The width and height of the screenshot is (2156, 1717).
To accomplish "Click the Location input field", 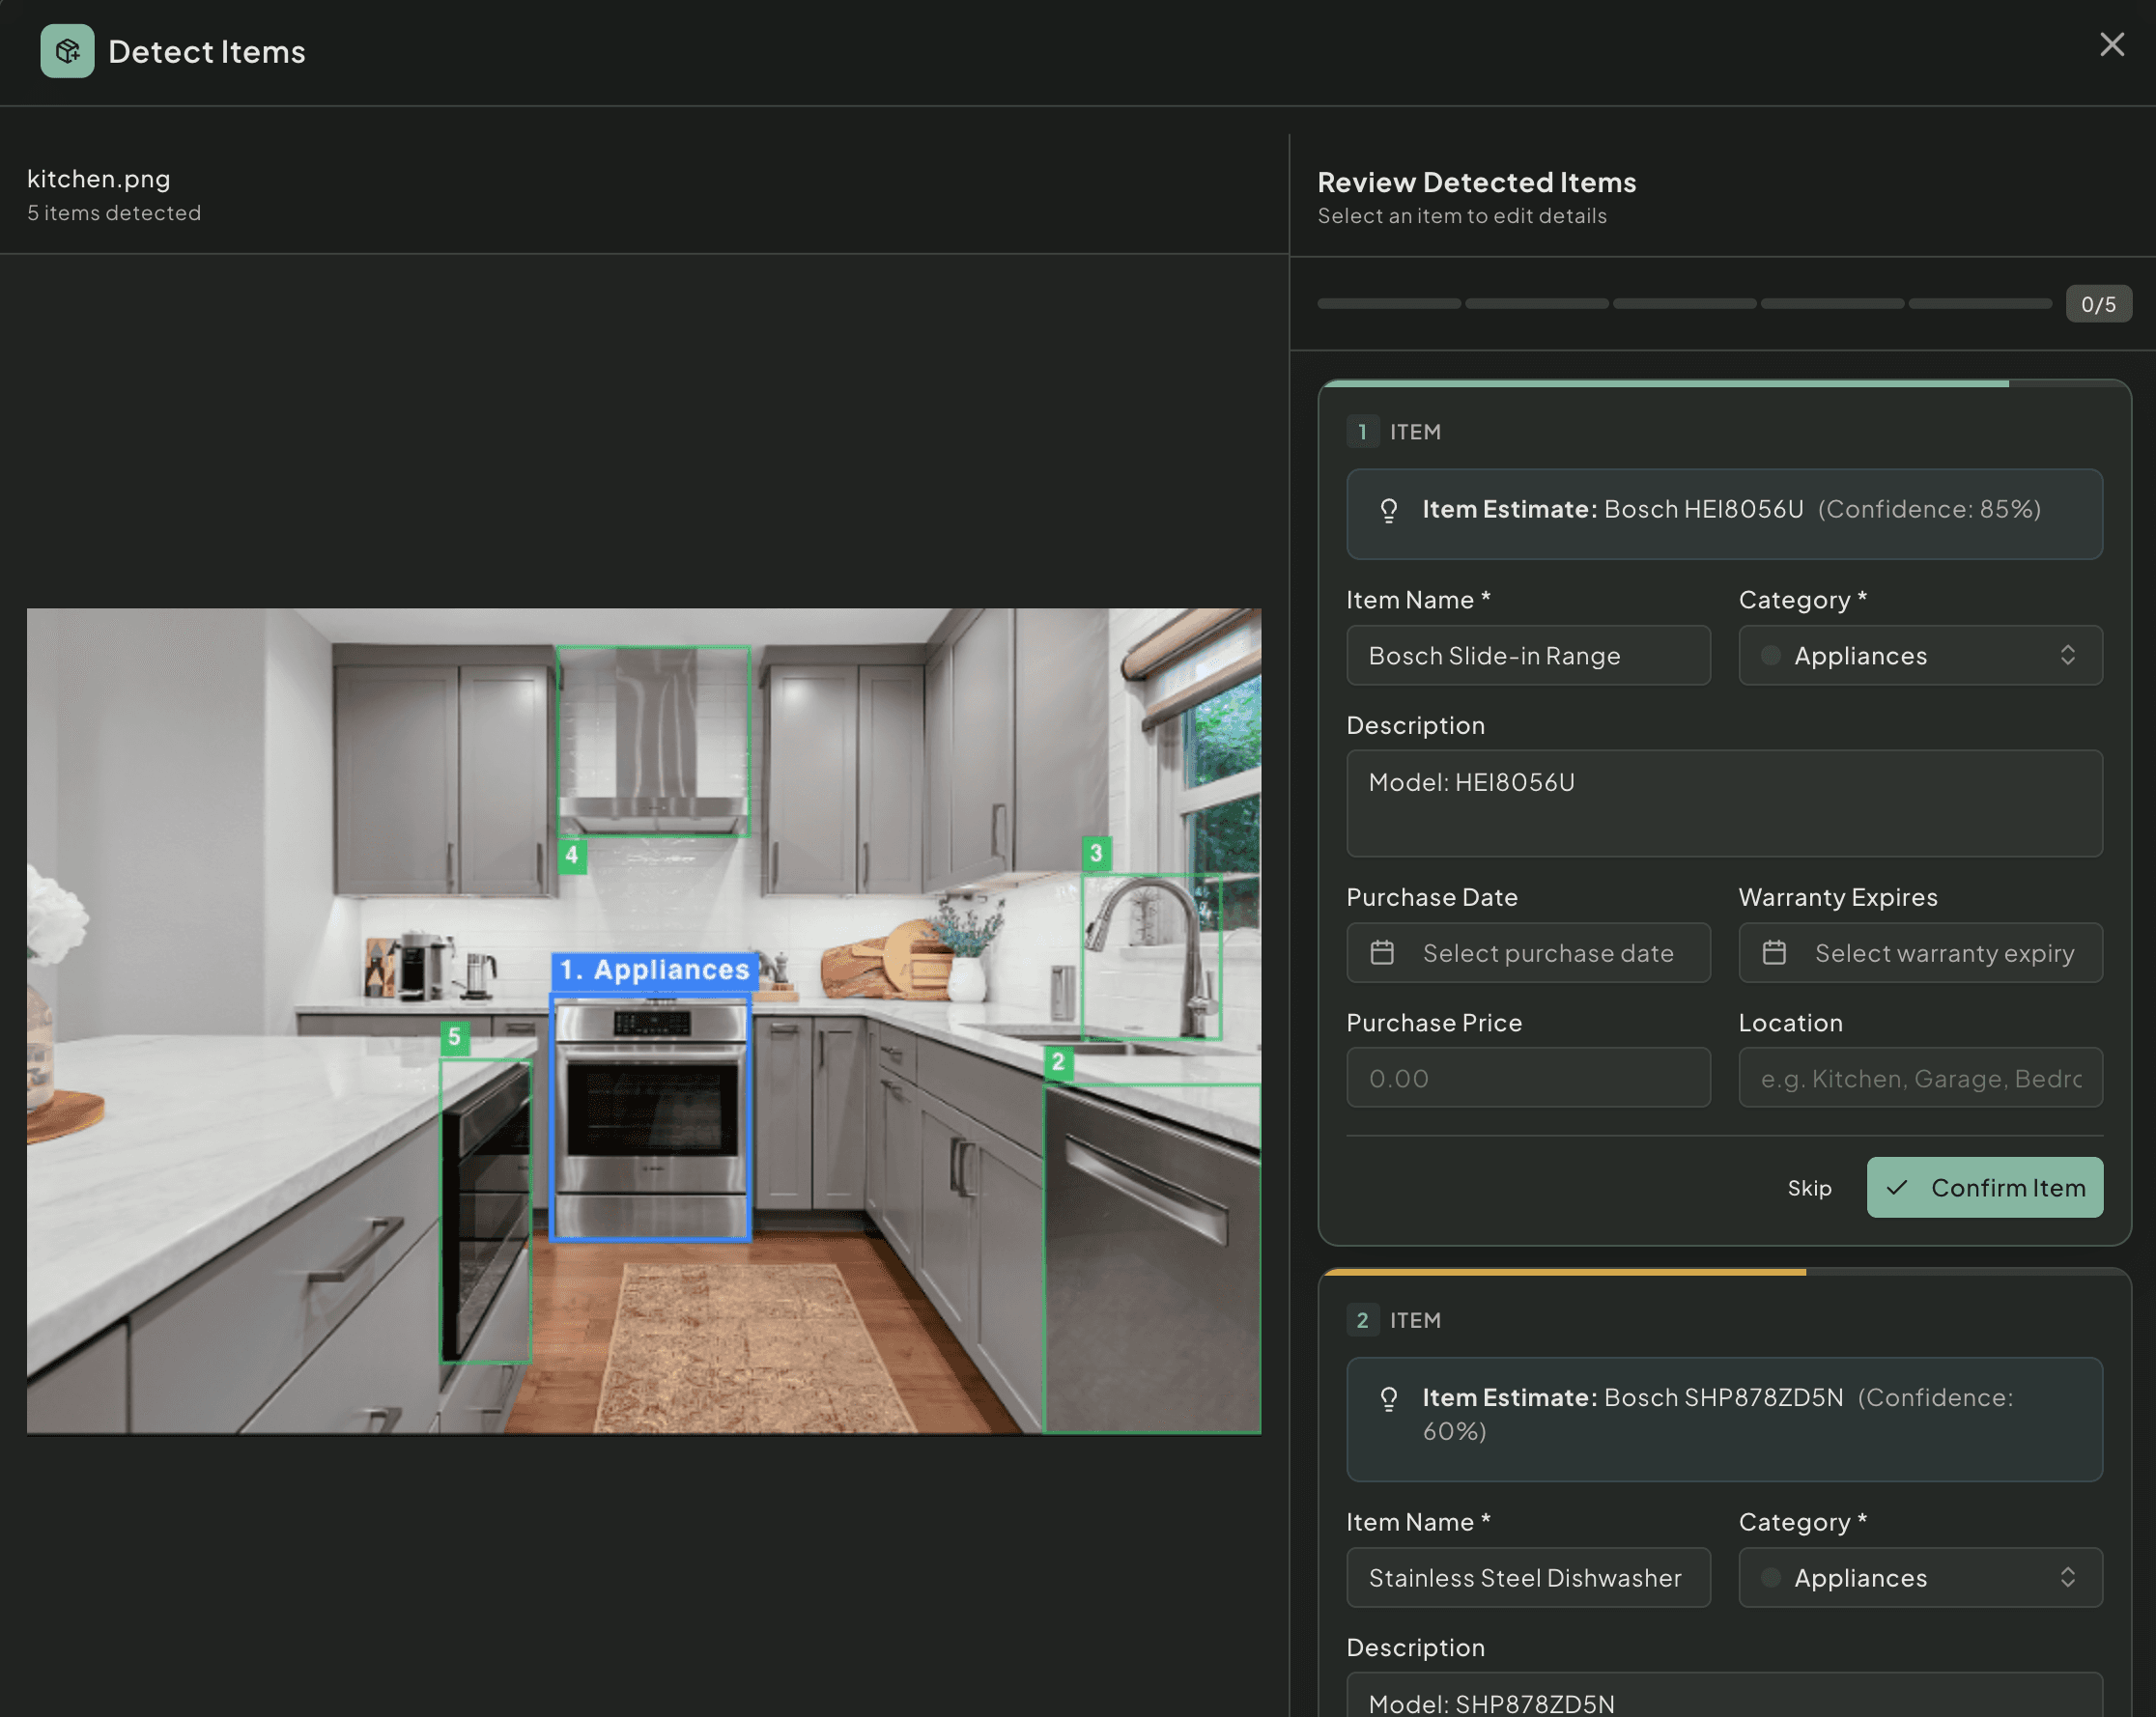I will (1919, 1078).
